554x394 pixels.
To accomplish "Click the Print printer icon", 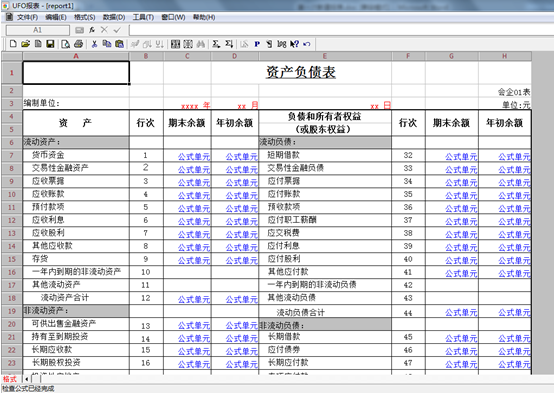I will [78, 44].
